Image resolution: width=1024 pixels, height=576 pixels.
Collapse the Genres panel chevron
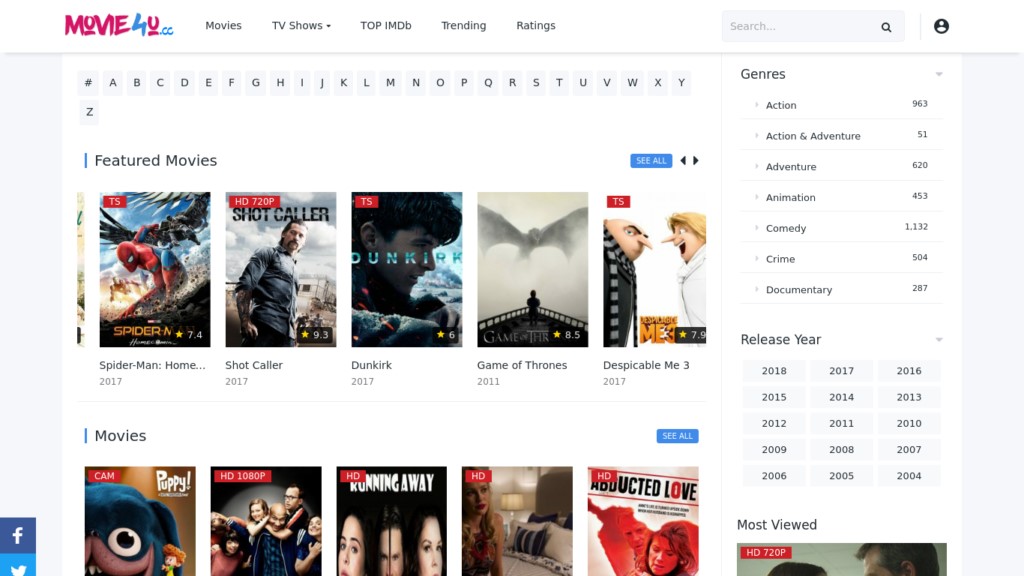pyautogui.click(x=938, y=73)
